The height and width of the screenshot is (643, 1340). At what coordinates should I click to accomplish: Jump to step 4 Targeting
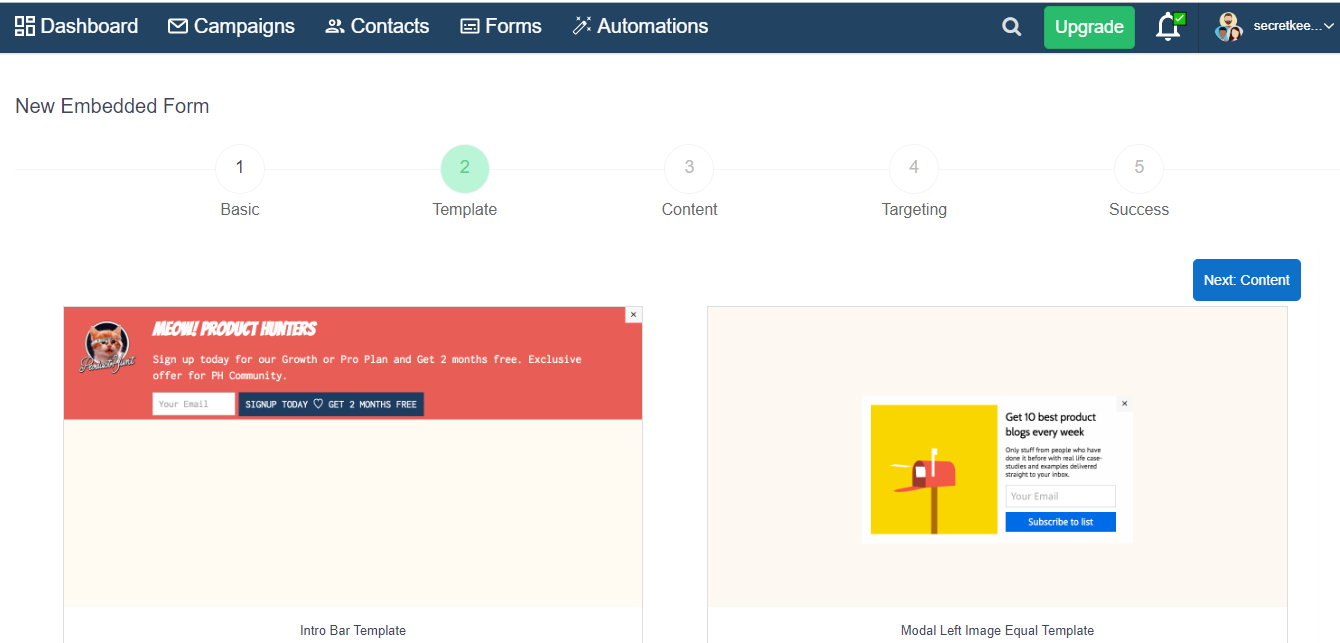click(914, 168)
